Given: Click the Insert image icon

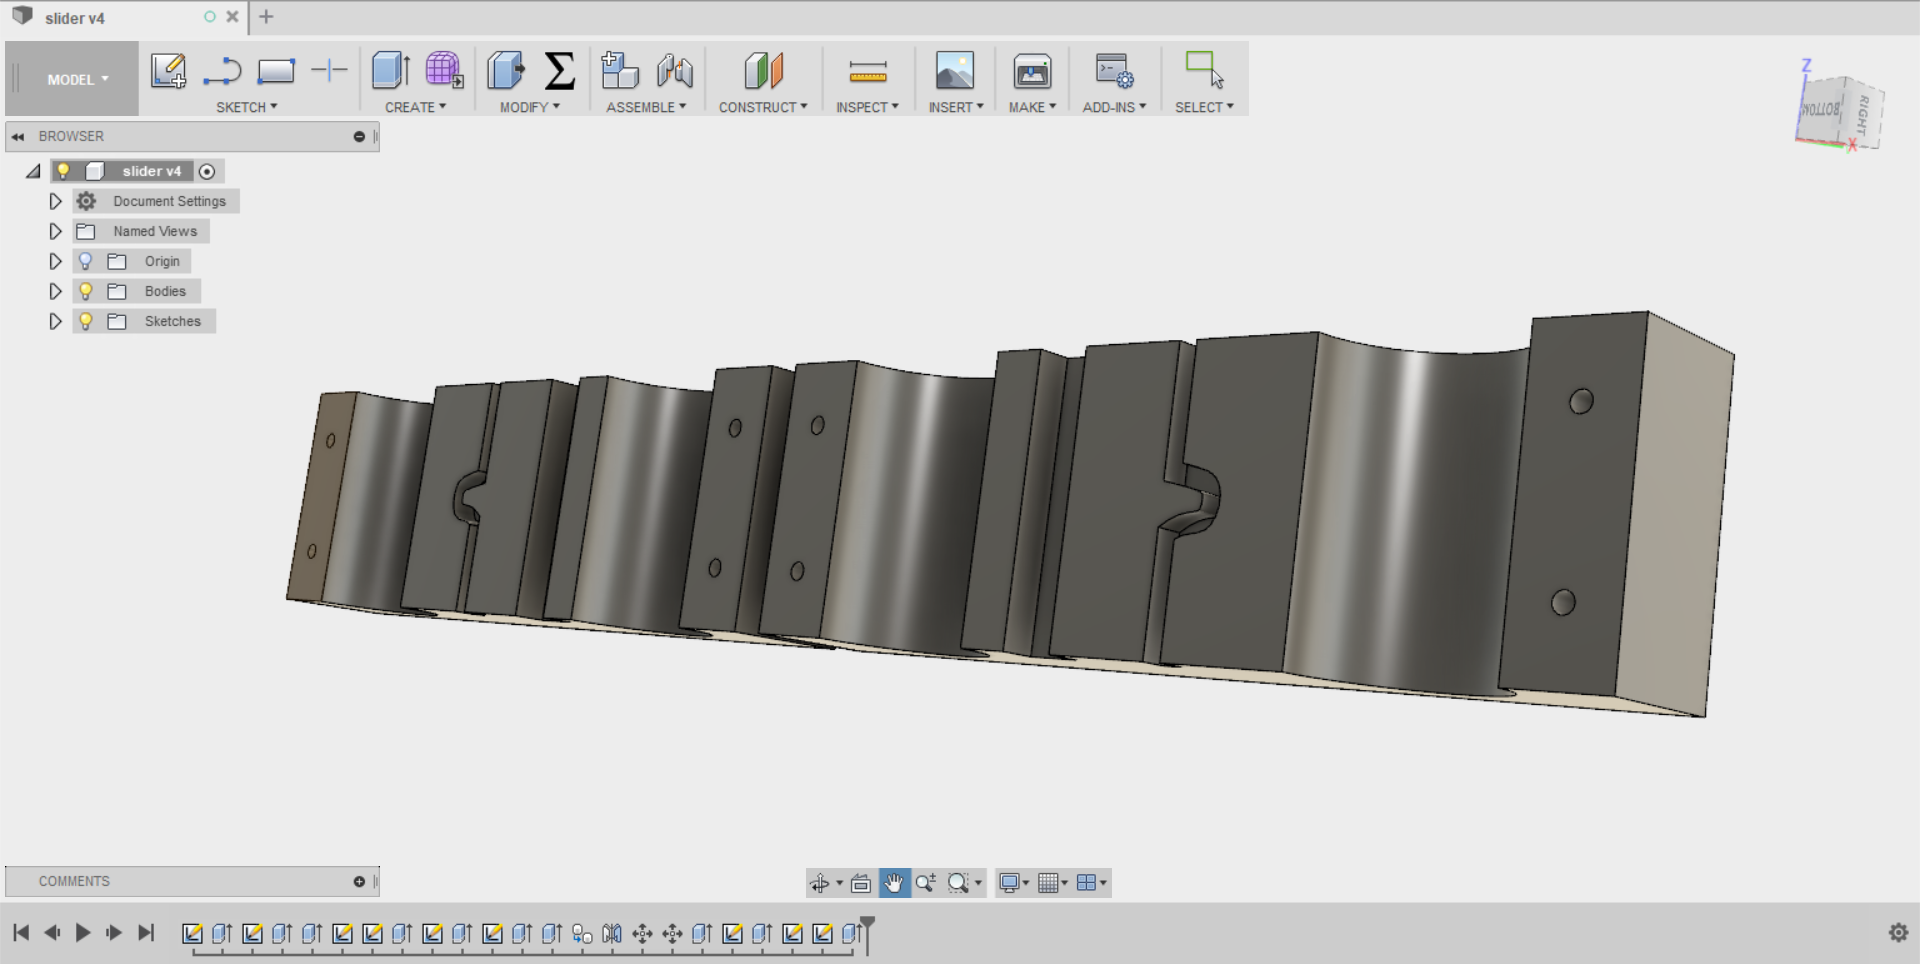Looking at the screenshot, I should click(x=954, y=71).
